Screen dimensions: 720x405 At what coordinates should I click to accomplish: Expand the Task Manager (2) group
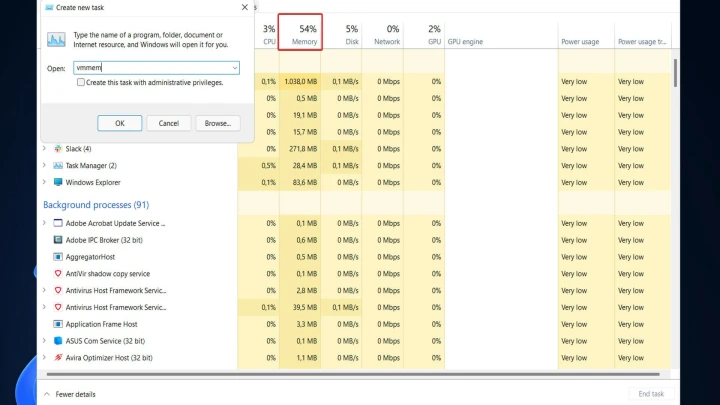coord(45,165)
